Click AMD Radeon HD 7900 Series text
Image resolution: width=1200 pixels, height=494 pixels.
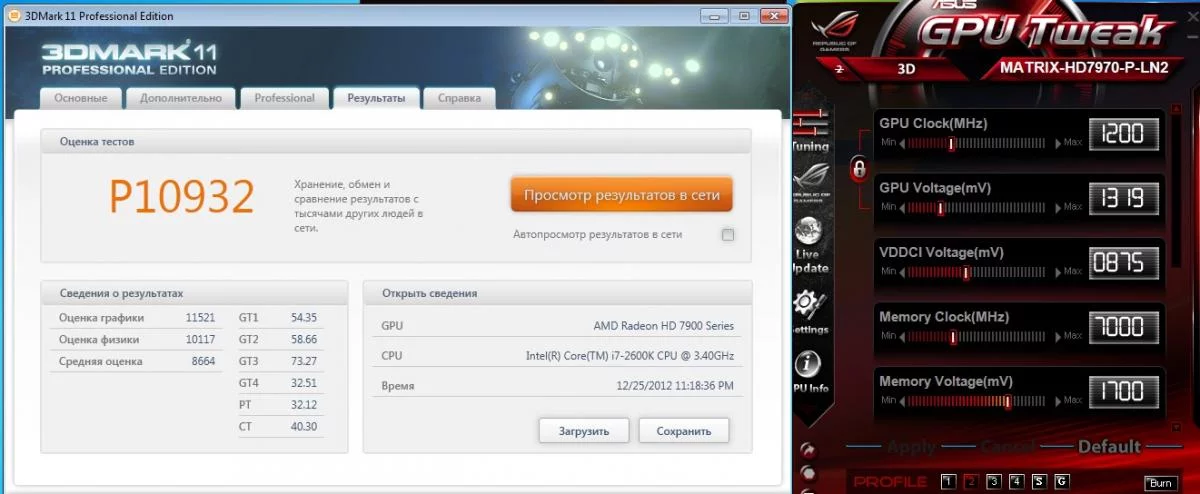[x=664, y=326]
